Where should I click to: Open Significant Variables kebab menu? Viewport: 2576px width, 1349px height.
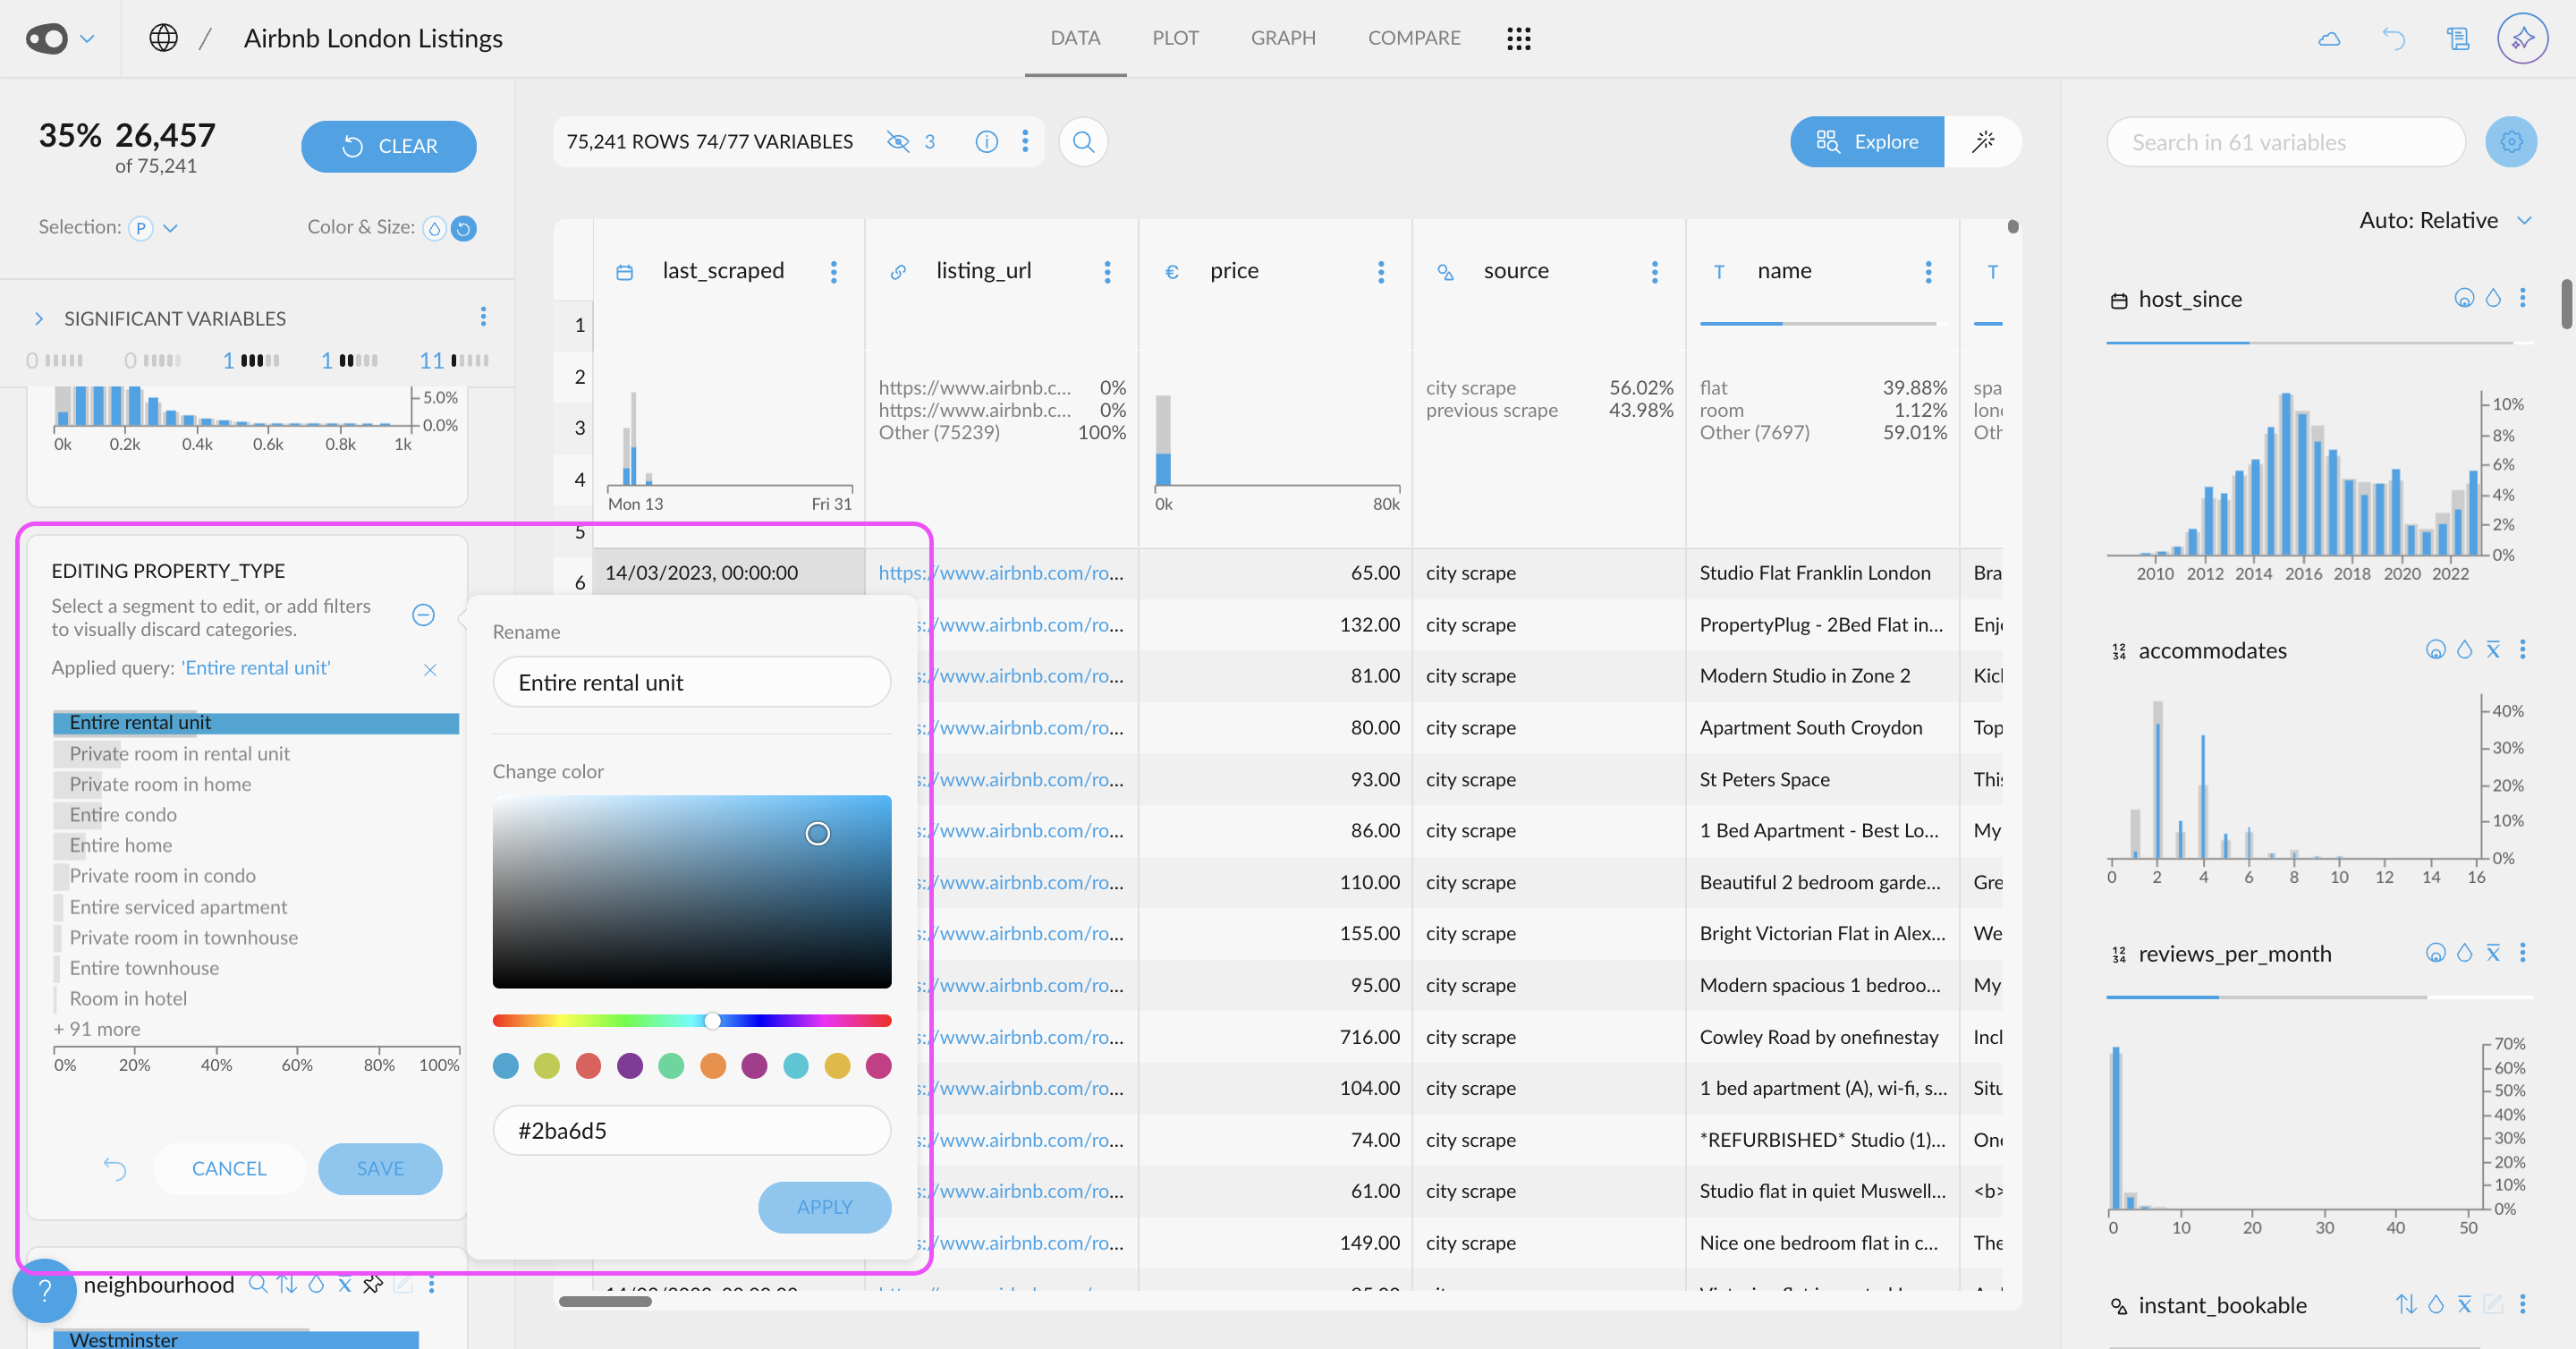[483, 317]
